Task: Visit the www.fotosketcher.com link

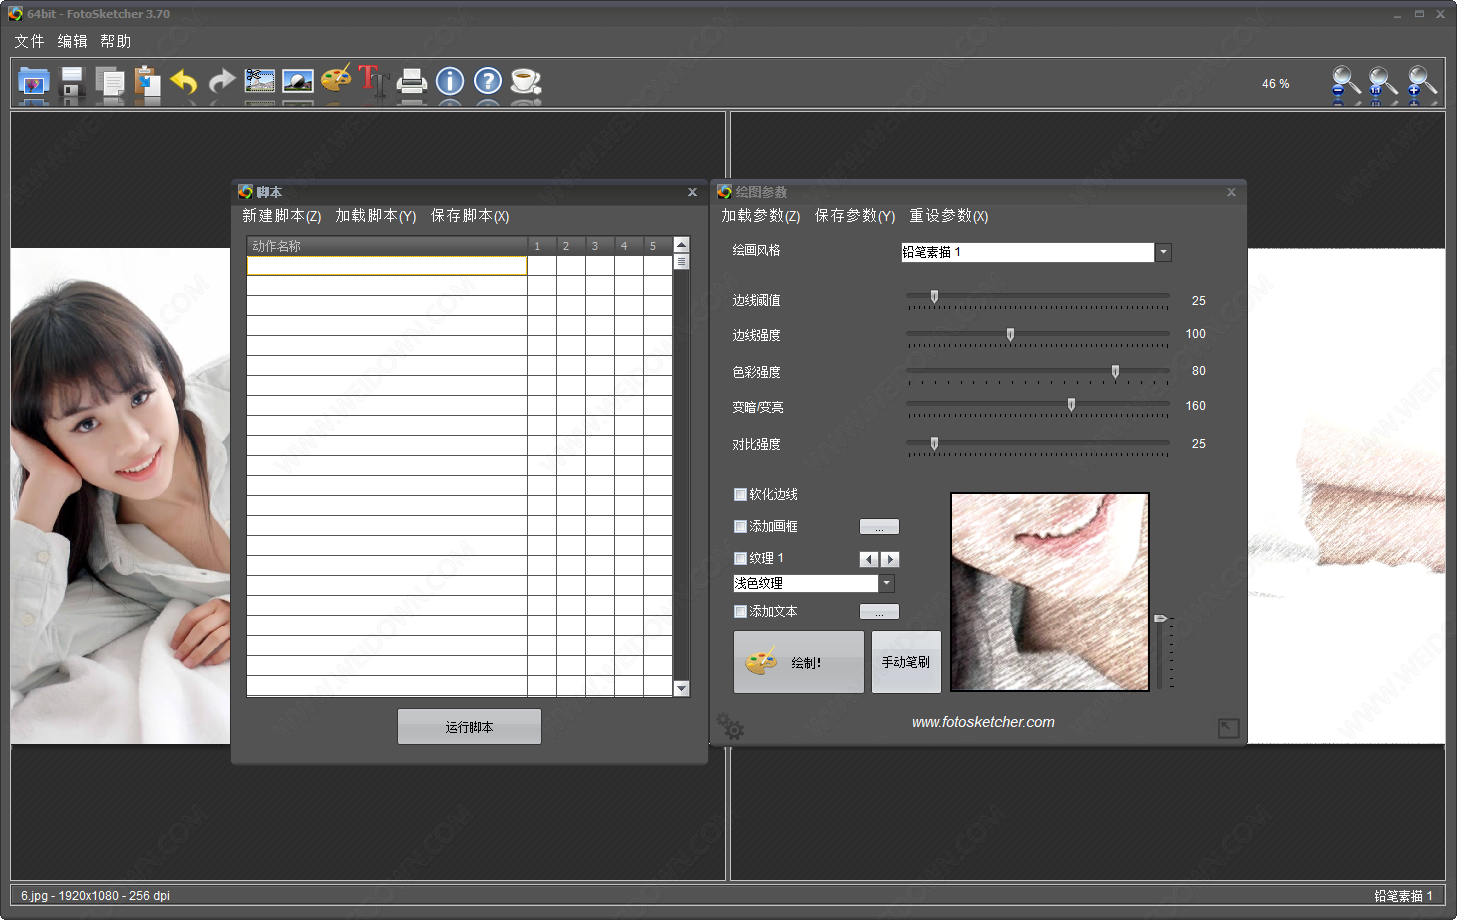Action: pos(983,722)
